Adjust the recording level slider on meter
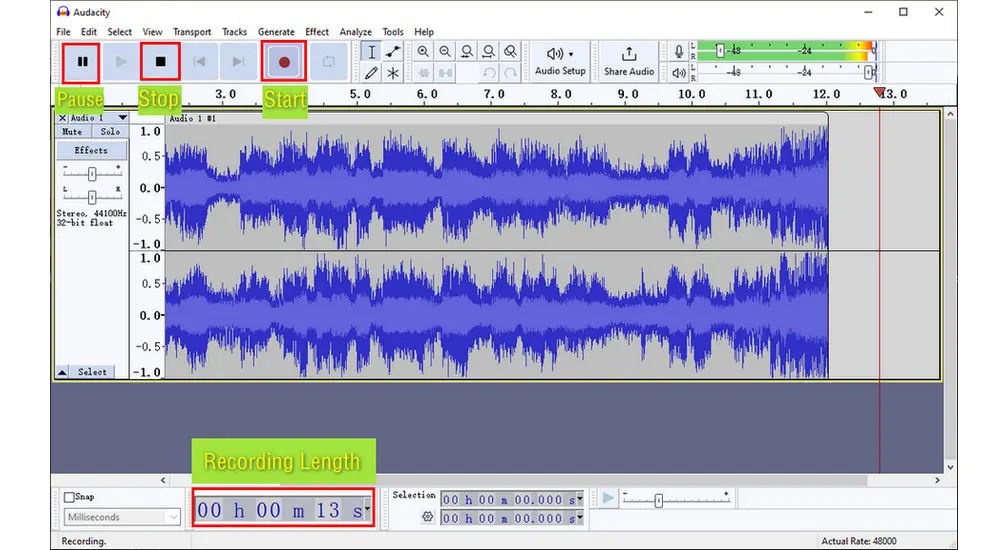This screenshot has width=1000, height=550. pyautogui.click(x=720, y=51)
